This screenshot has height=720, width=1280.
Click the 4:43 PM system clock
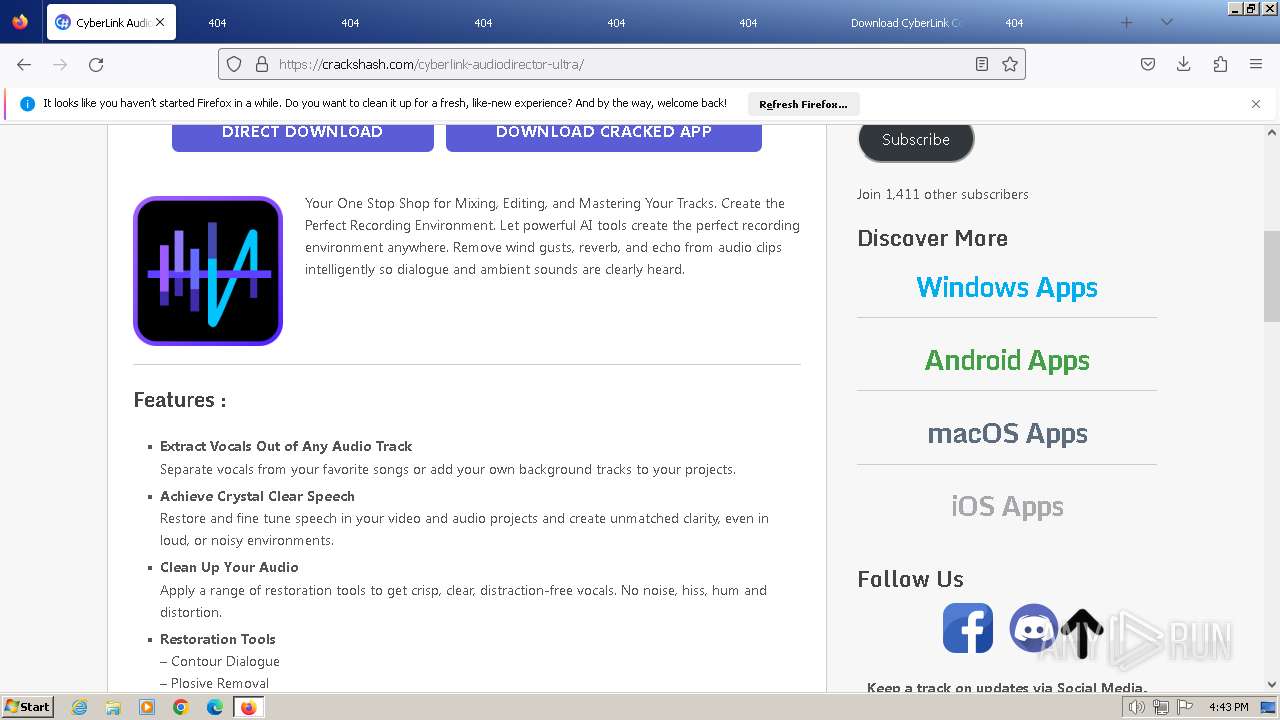click(x=1229, y=707)
